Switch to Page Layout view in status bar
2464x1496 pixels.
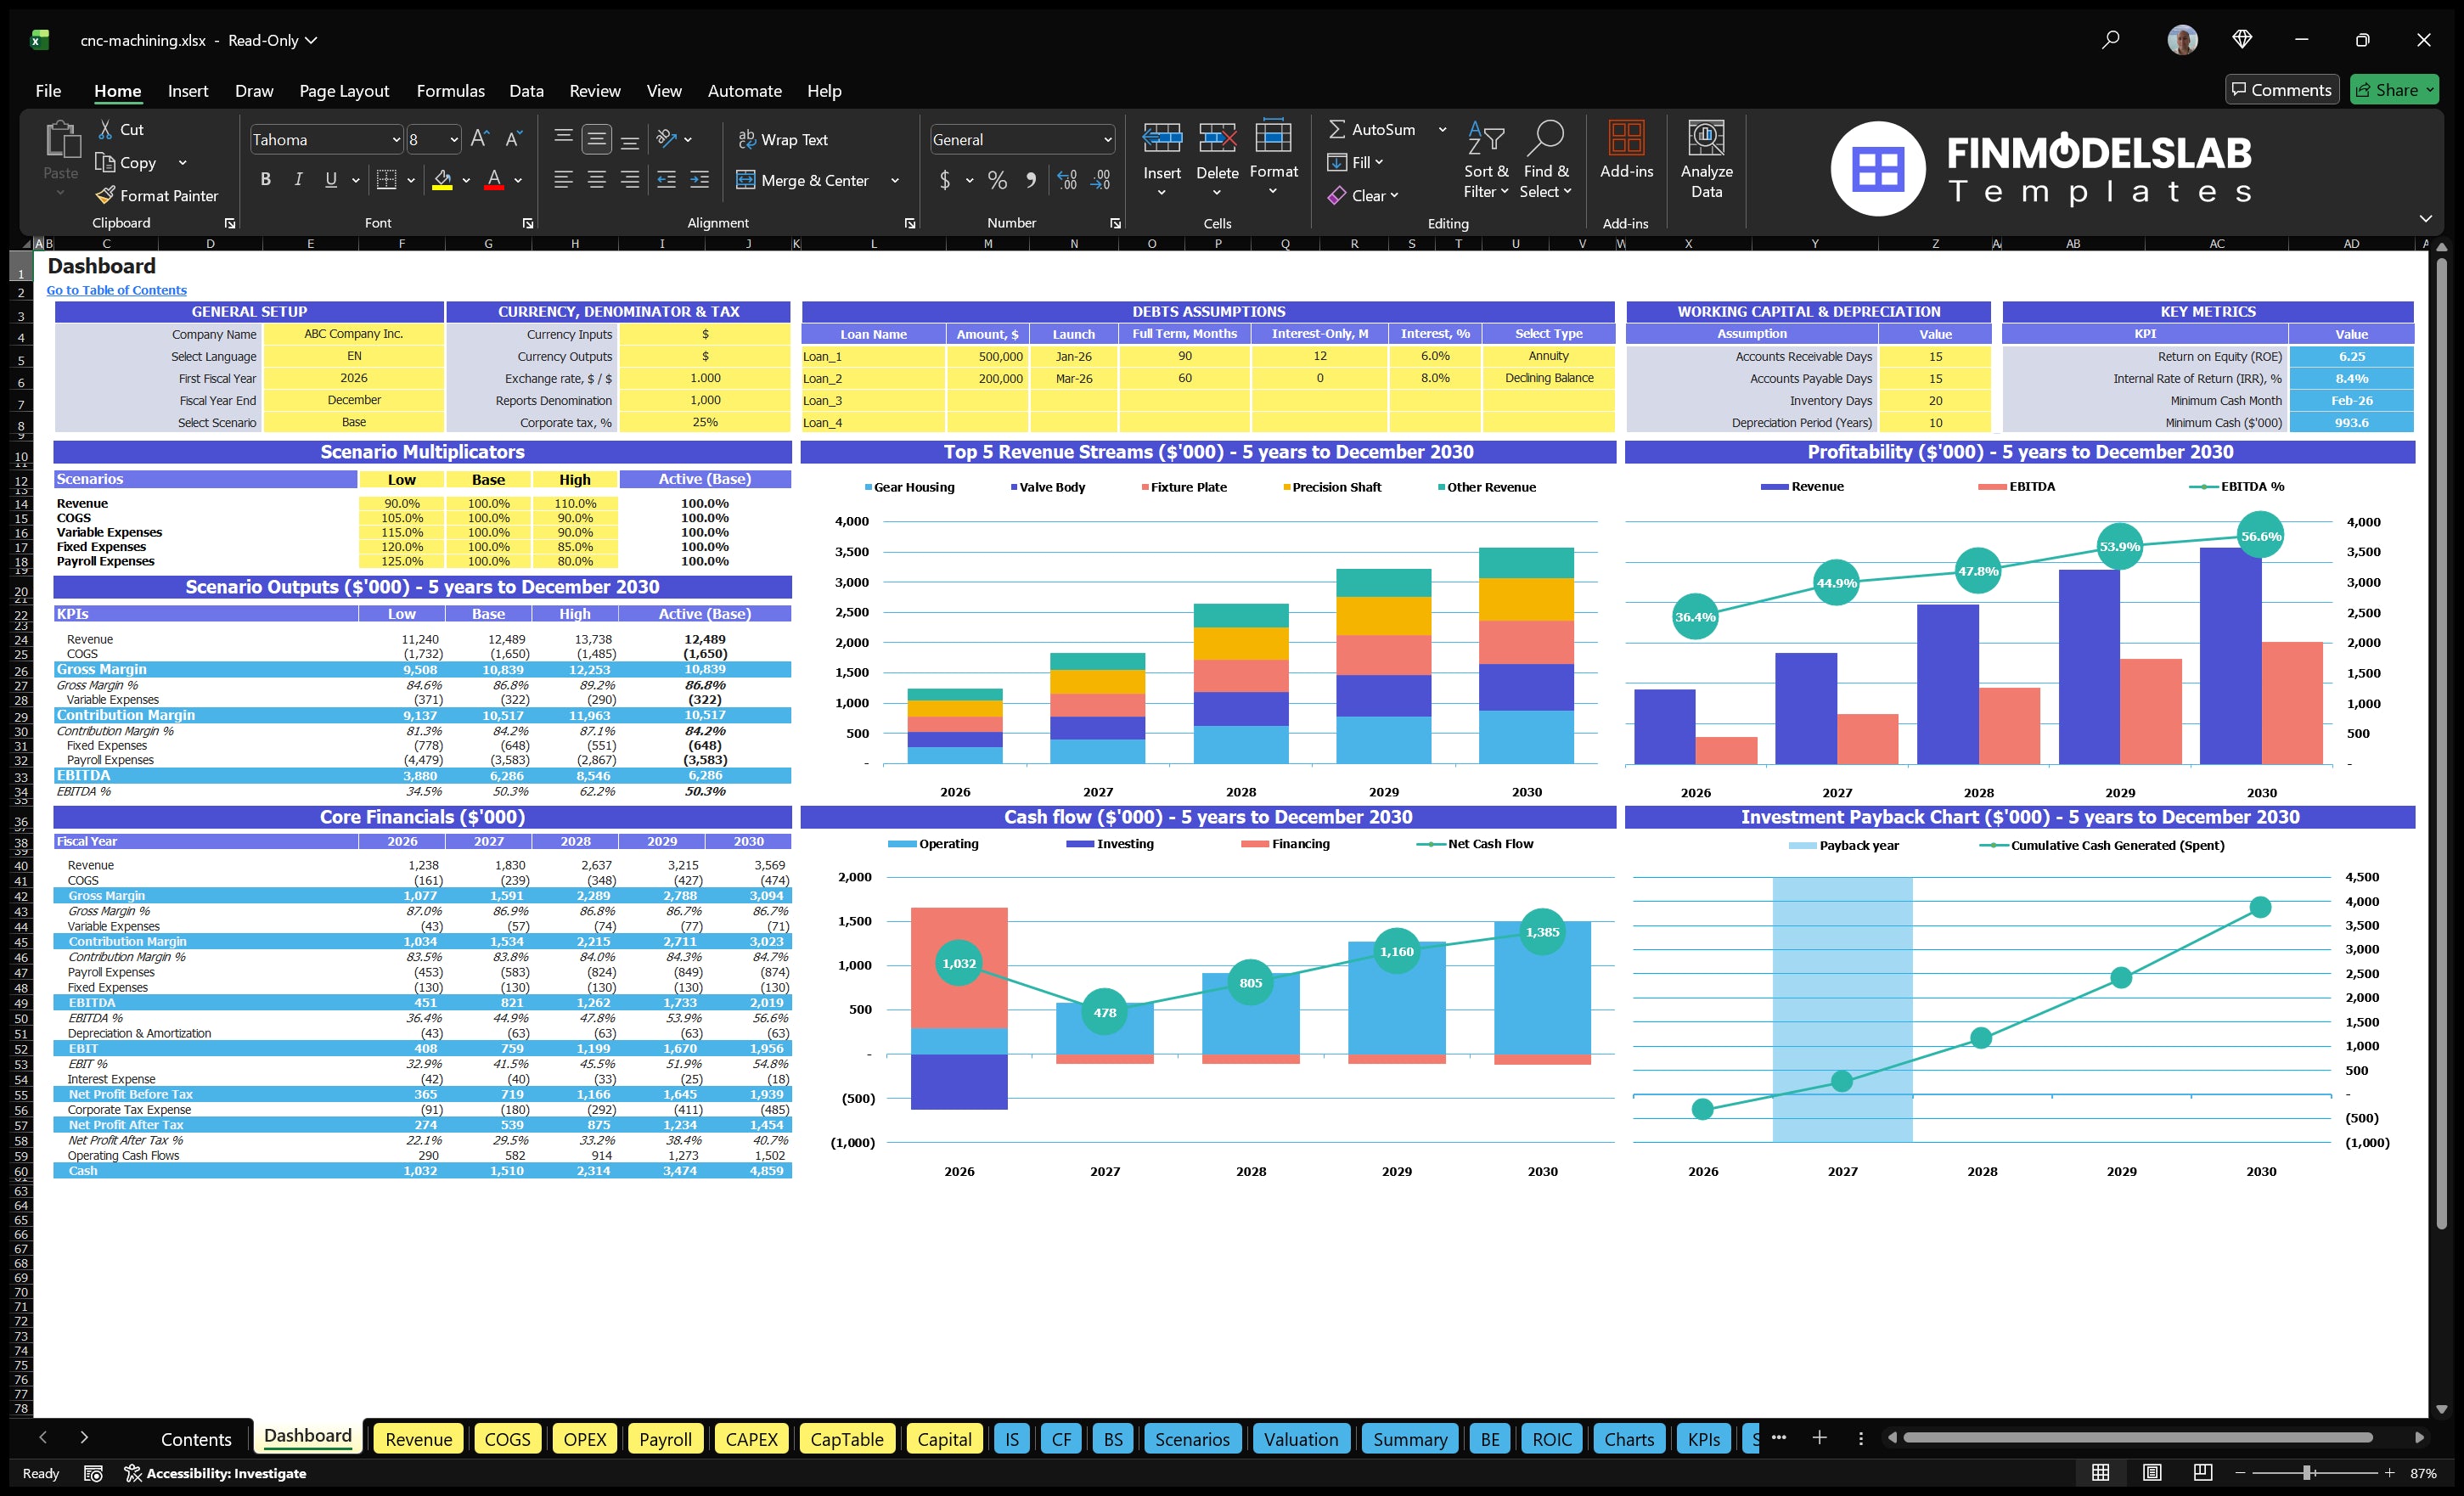[x=2152, y=1473]
